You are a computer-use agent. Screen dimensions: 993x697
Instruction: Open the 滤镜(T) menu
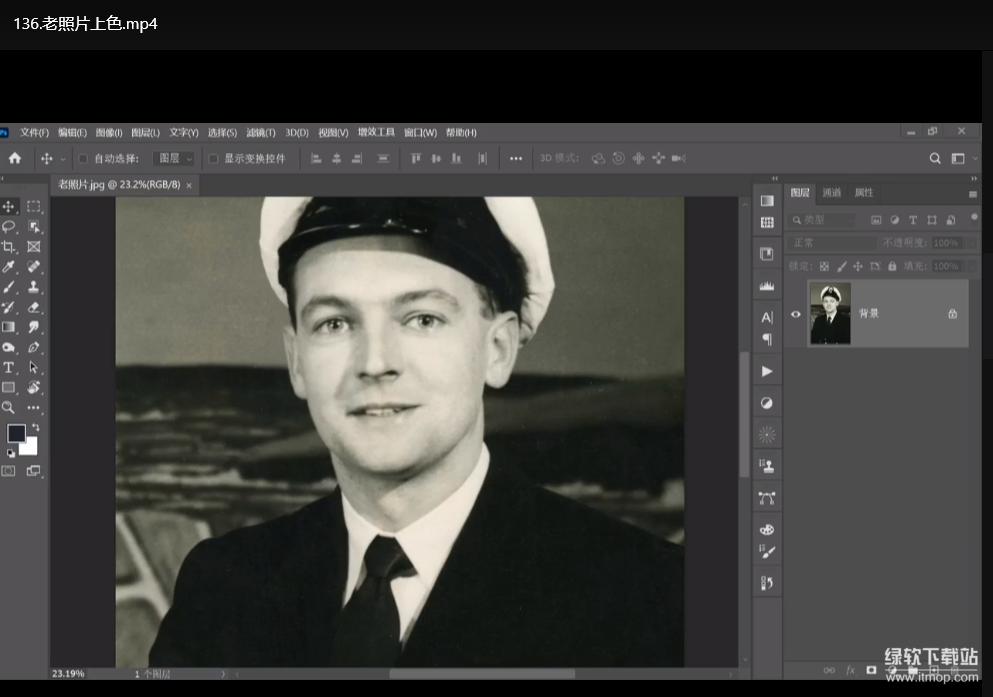click(x=260, y=132)
